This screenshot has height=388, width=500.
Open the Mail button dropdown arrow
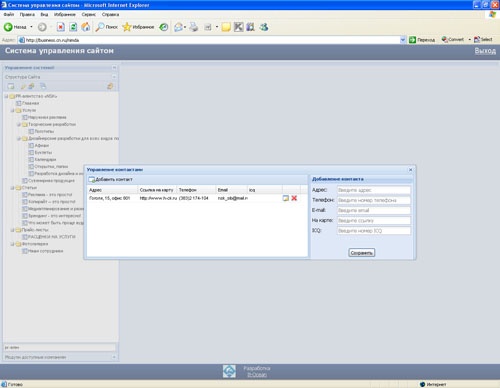185,27
